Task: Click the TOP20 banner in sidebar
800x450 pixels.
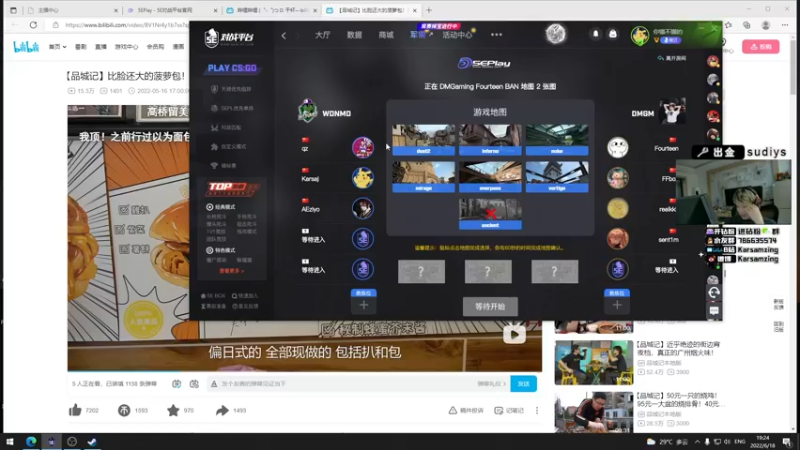Action: tap(232, 188)
